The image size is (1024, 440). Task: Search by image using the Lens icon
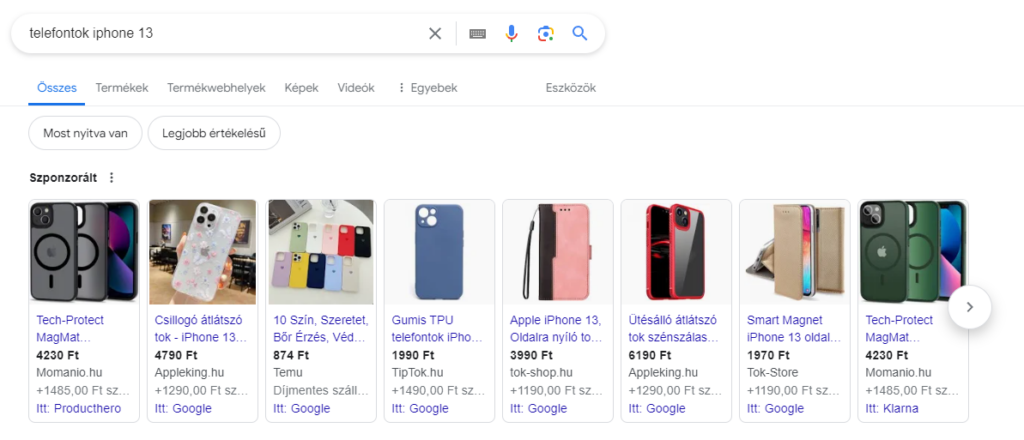[x=545, y=33]
